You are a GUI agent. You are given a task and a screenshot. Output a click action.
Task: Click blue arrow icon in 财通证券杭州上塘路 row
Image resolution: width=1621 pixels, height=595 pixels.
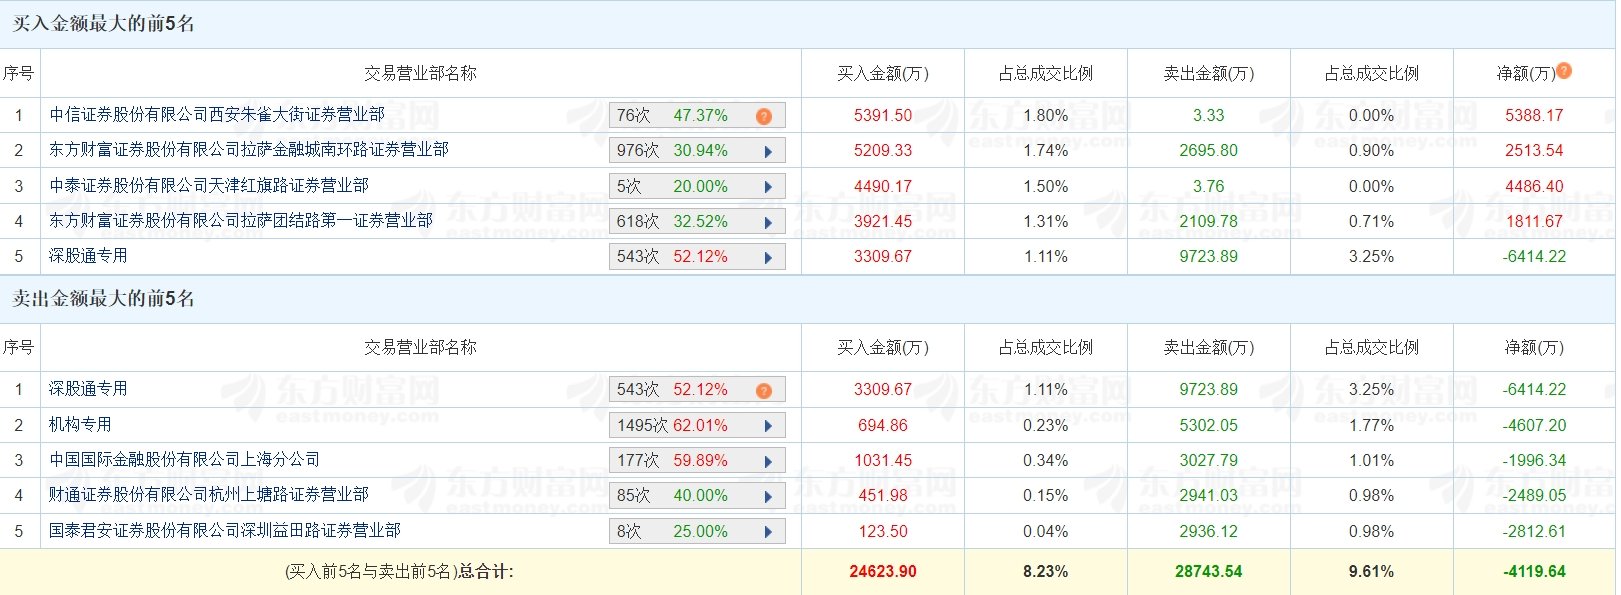coord(768,496)
